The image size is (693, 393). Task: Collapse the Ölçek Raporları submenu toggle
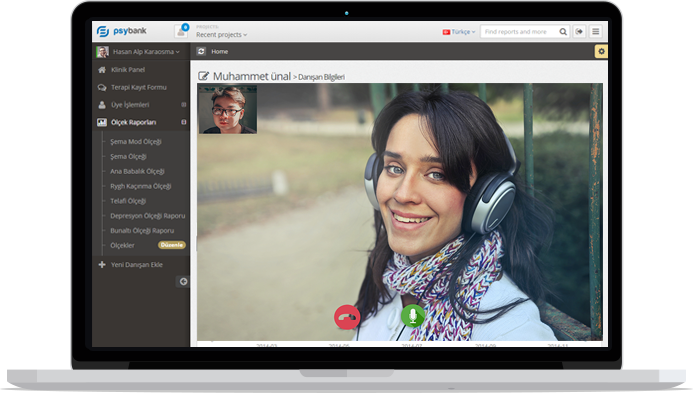tap(183, 122)
